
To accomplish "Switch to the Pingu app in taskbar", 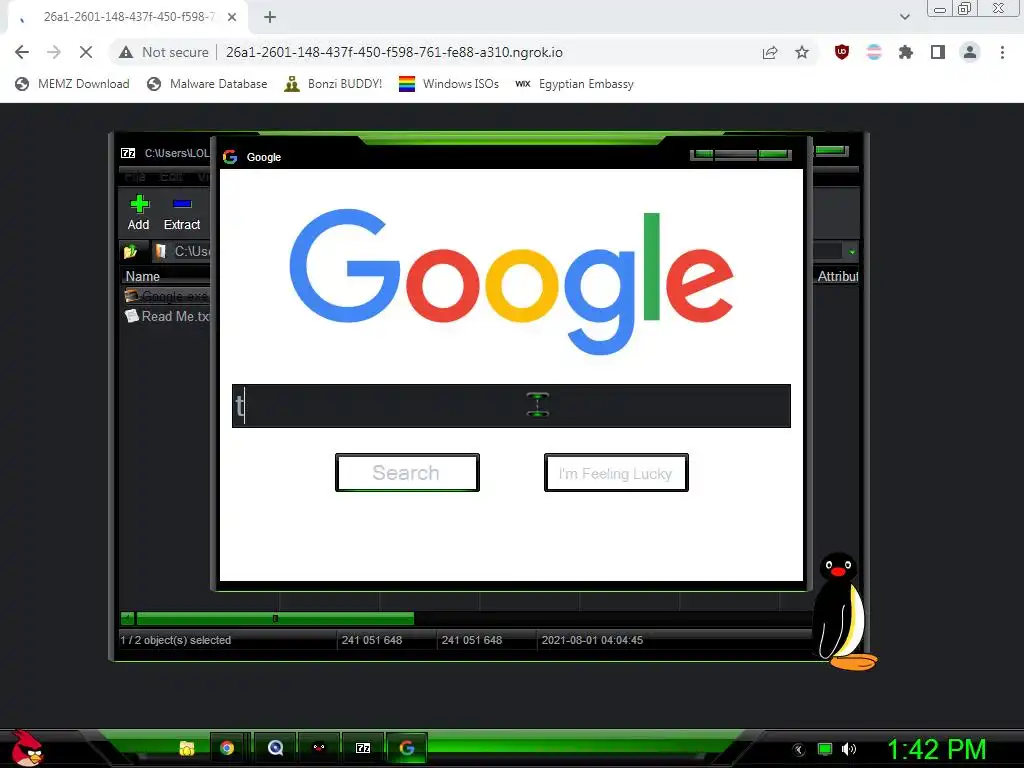I will coord(319,748).
